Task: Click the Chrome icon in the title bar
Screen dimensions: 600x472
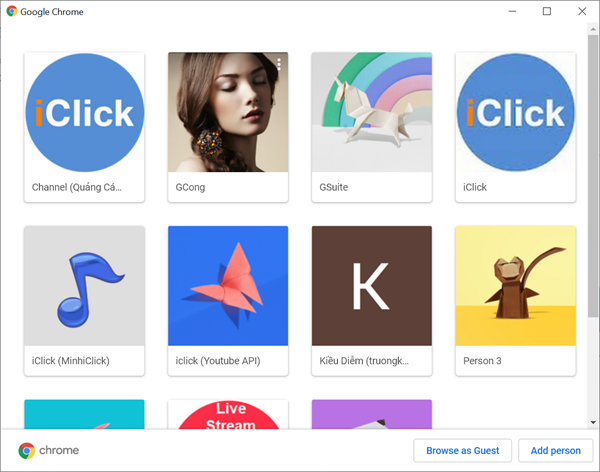Action: pyautogui.click(x=12, y=11)
